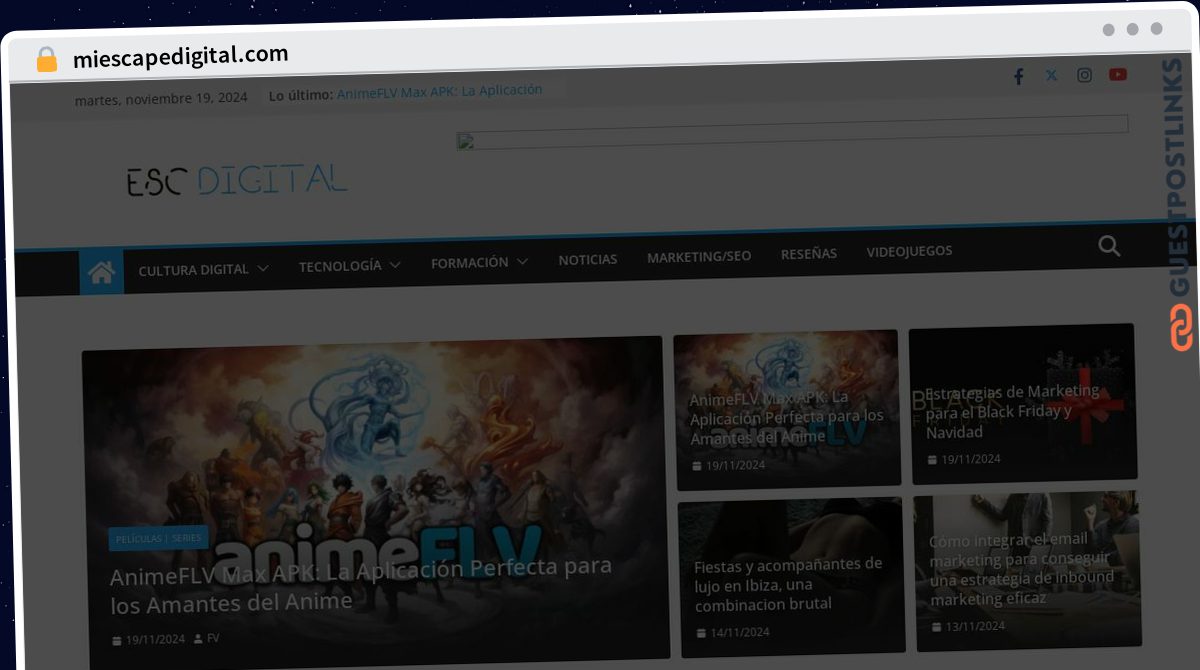The width and height of the screenshot is (1200, 670).
Task: Open Cómo integrar el email marketing article
Action: pos(1021,569)
